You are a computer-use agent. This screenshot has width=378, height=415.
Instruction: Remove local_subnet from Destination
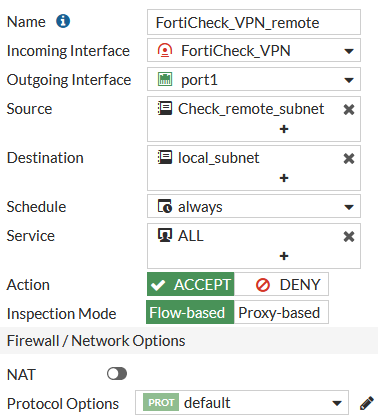tap(349, 158)
